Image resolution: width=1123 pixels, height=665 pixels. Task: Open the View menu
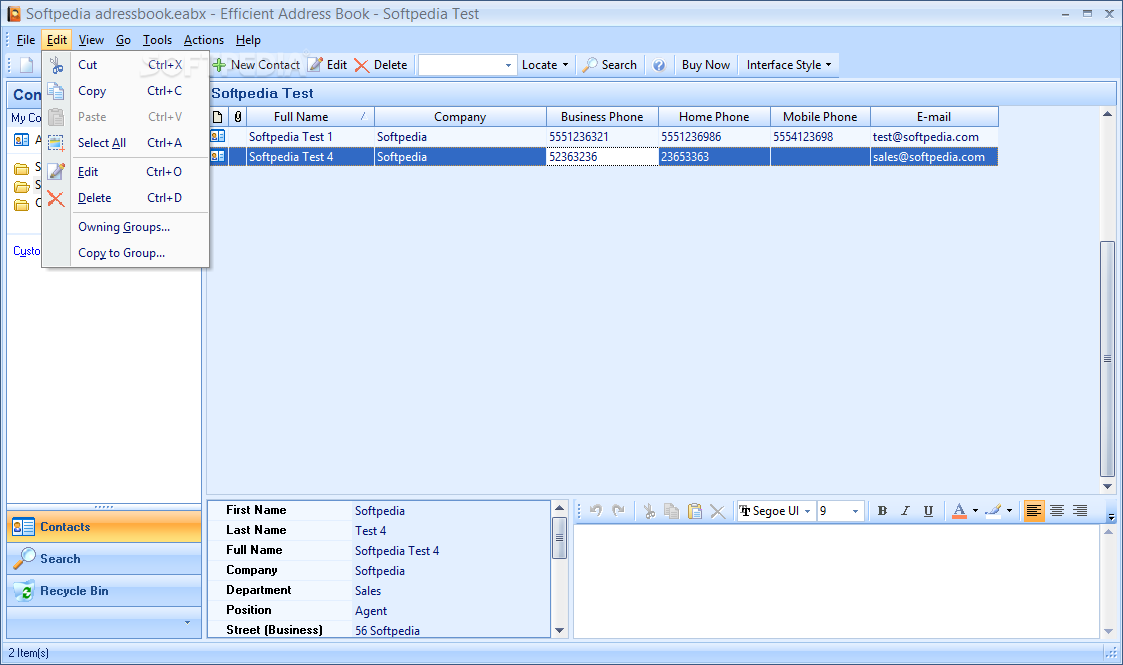click(91, 40)
